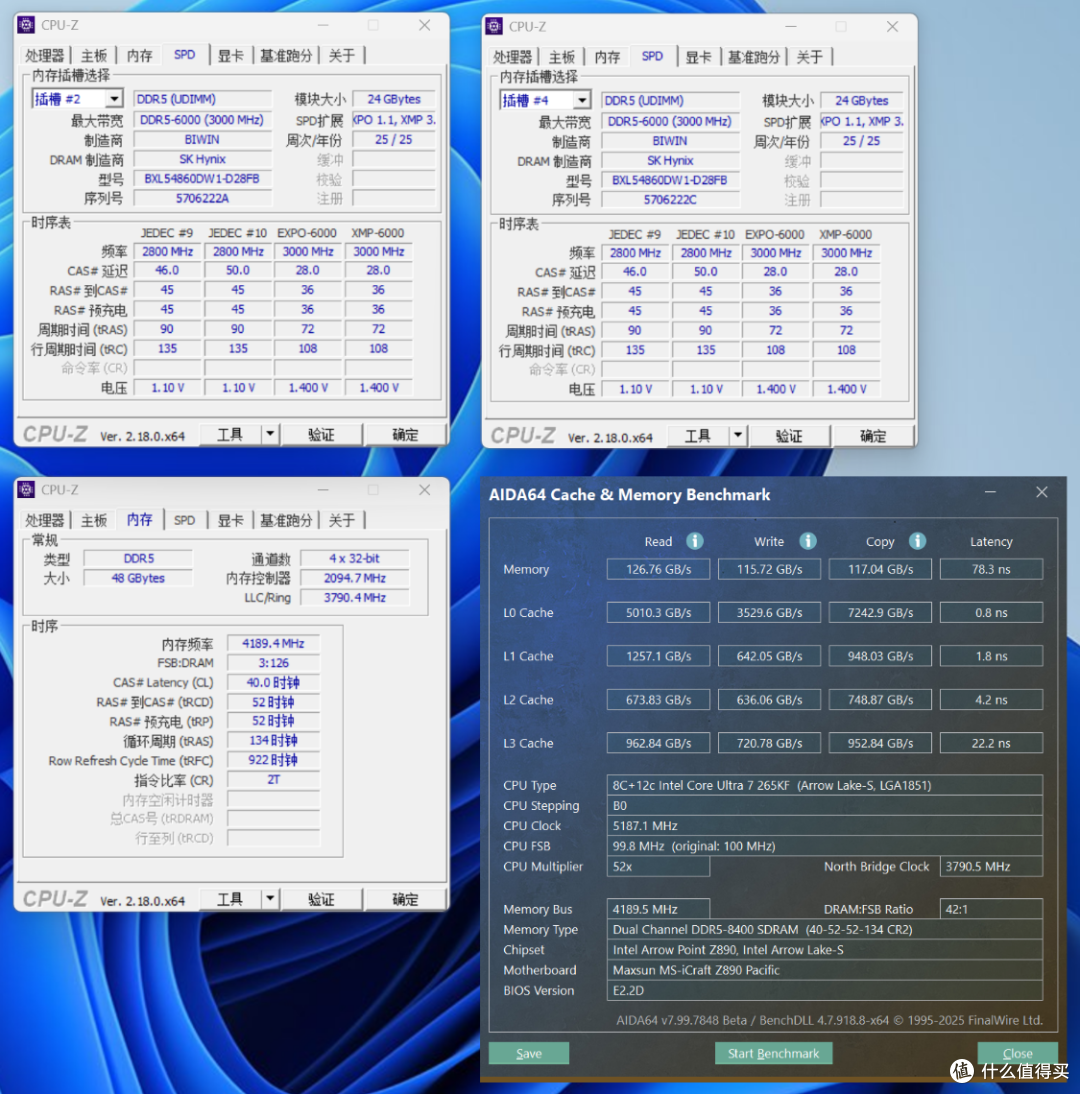Expand the 工具 arrow in memory tab window
This screenshot has height=1094, width=1080.
coord(270,899)
